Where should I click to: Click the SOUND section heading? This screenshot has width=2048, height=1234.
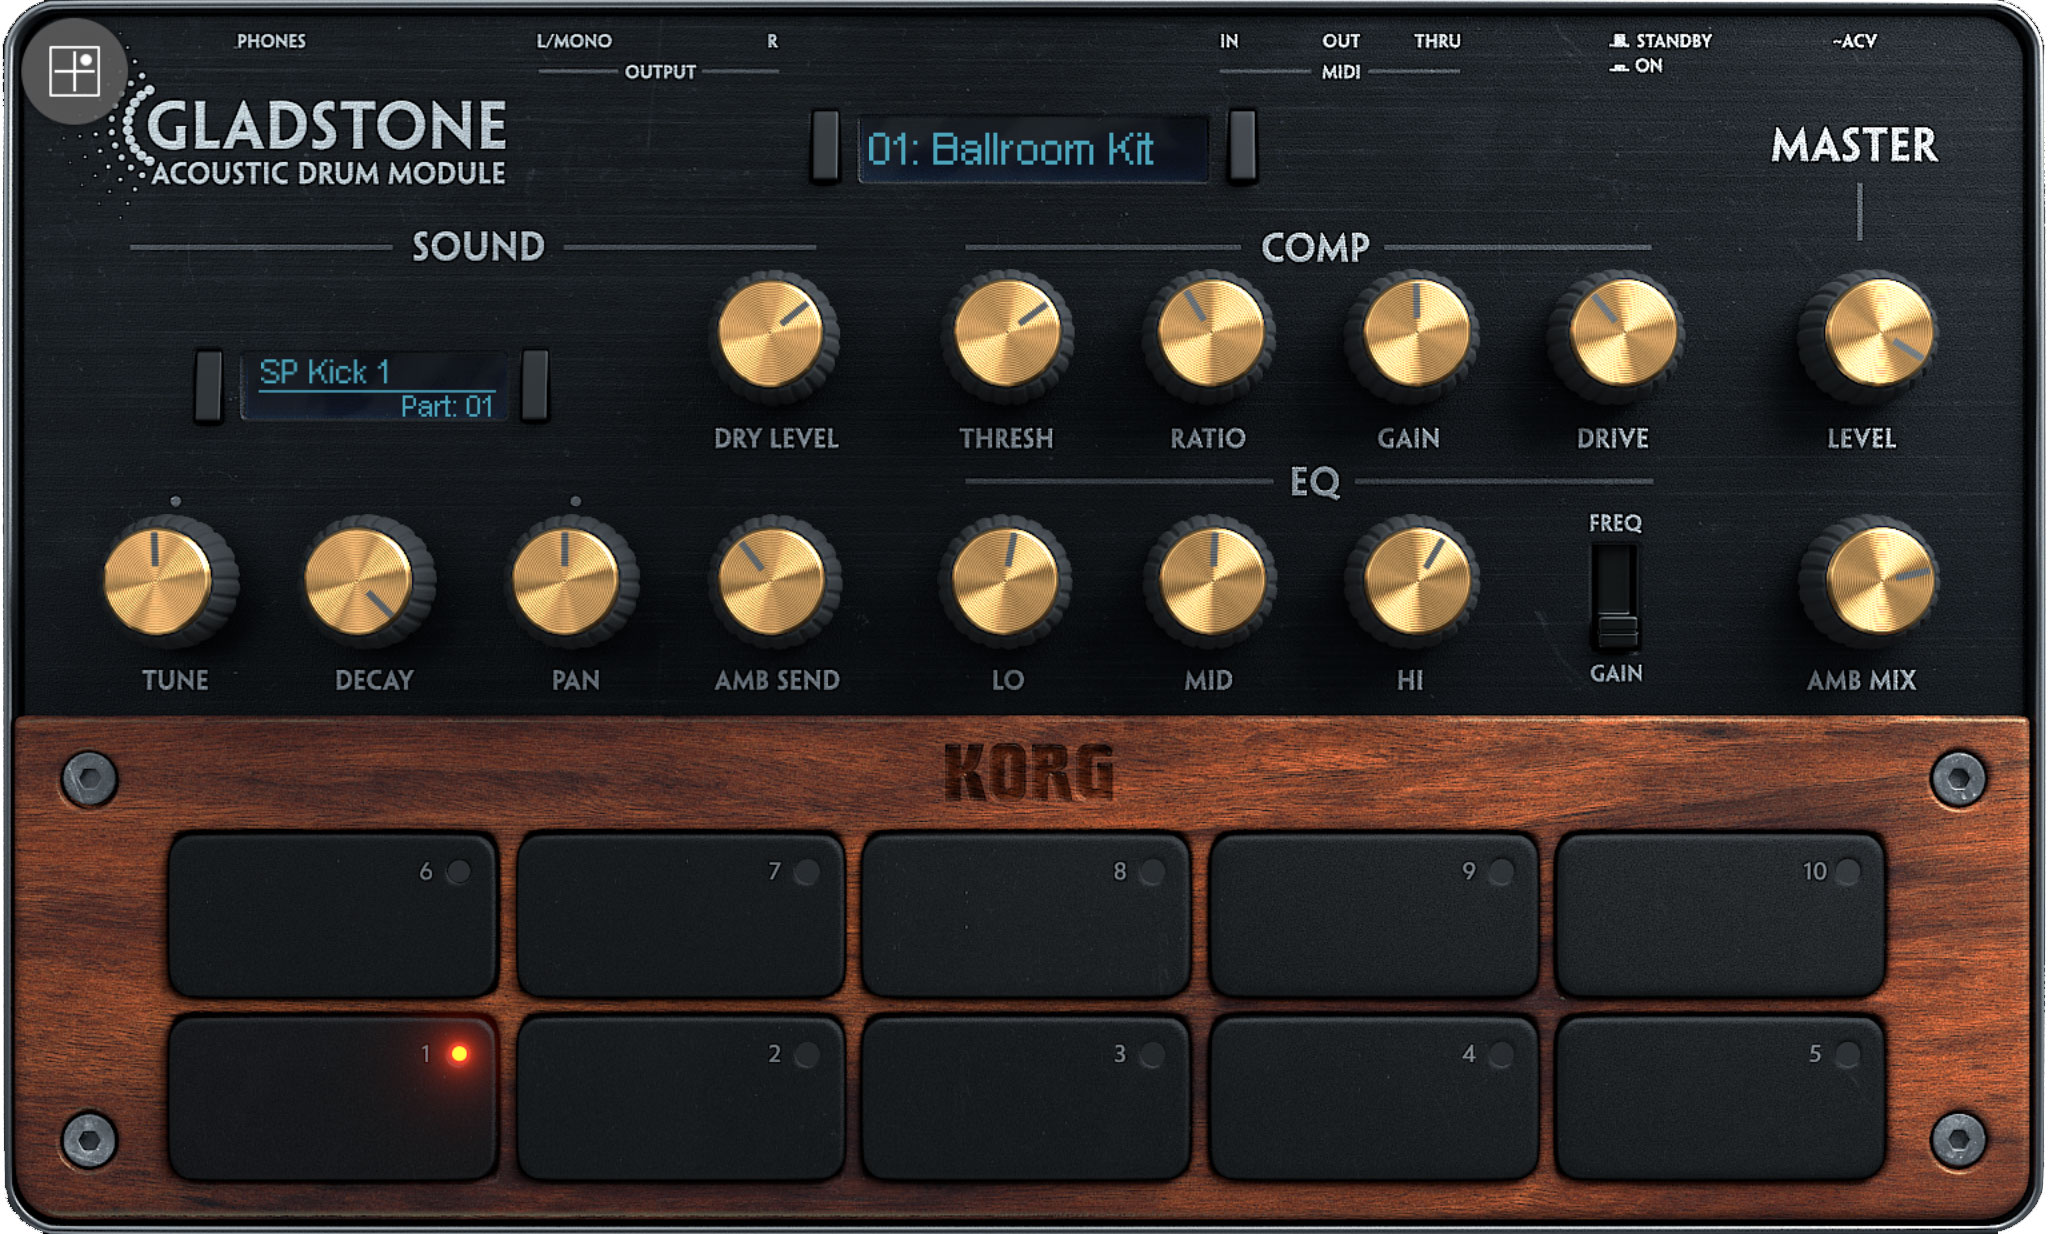point(479,247)
